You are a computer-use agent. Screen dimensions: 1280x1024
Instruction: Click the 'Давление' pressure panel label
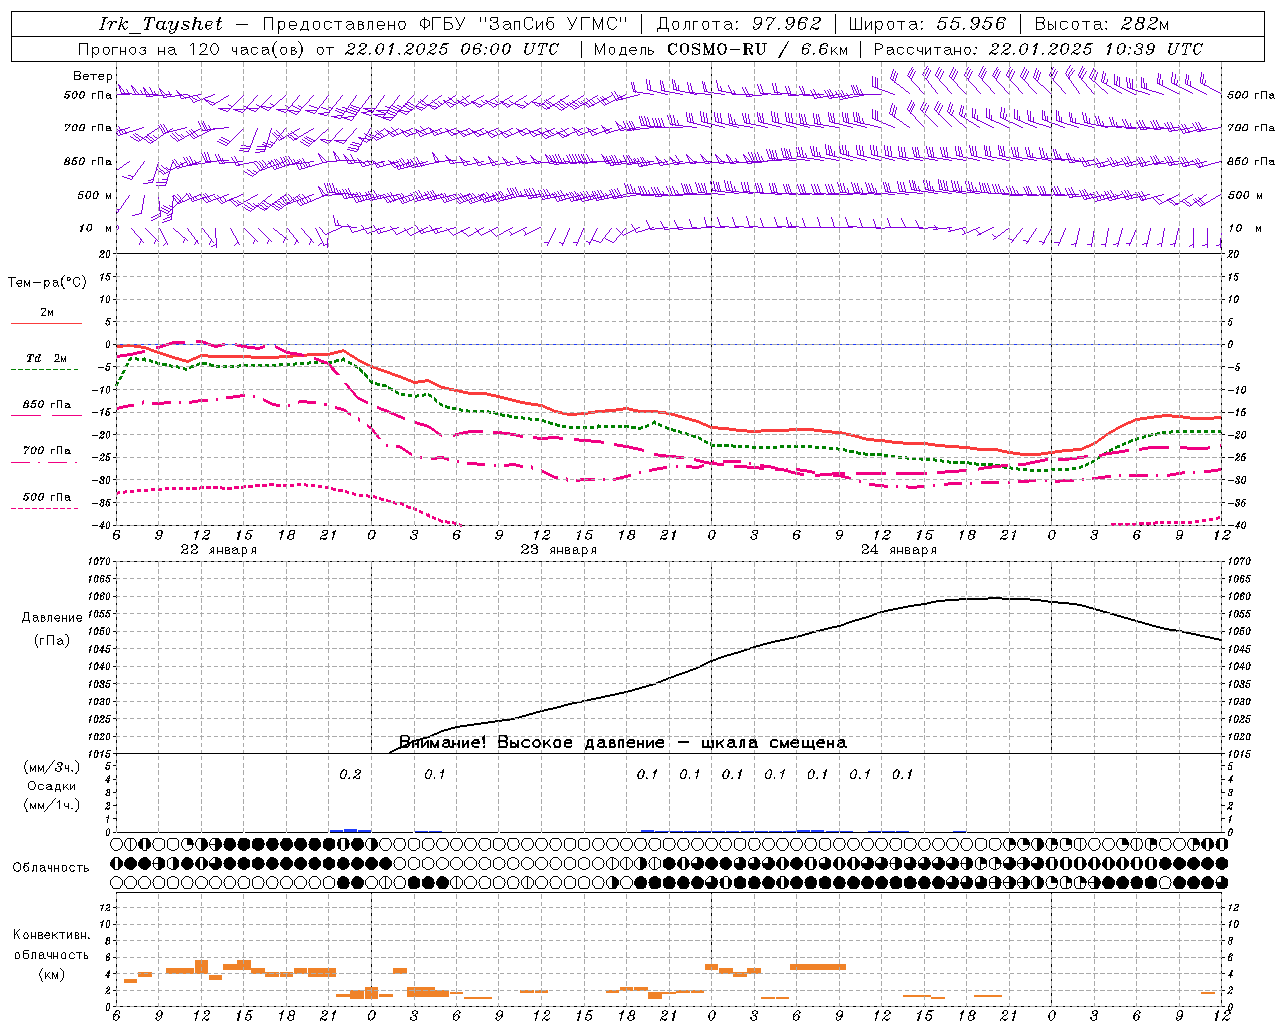tap(51, 618)
